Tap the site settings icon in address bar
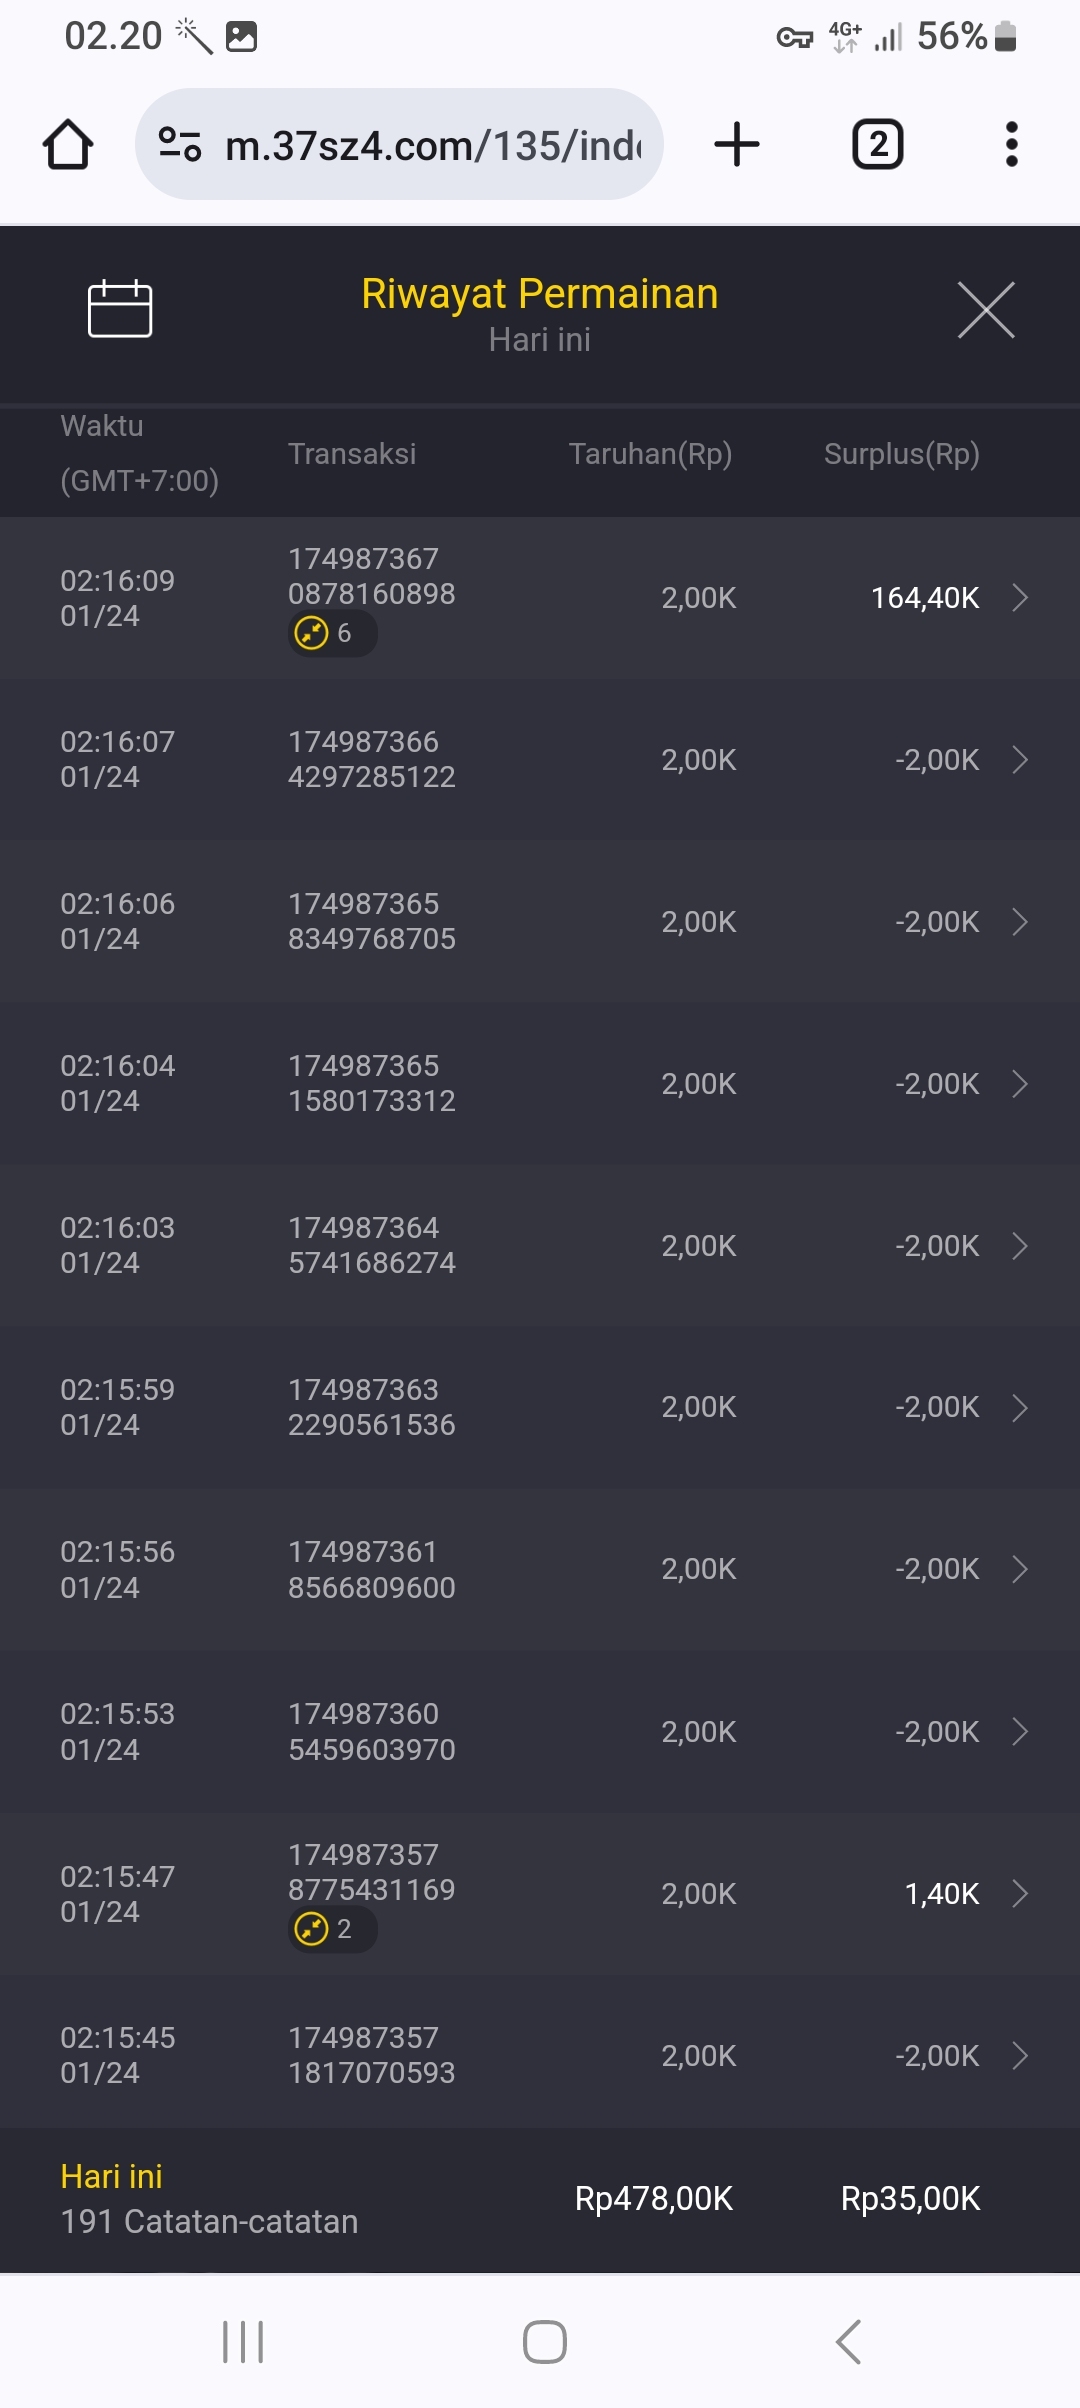The height and width of the screenshot is (2408, 1080). point(180,145)
